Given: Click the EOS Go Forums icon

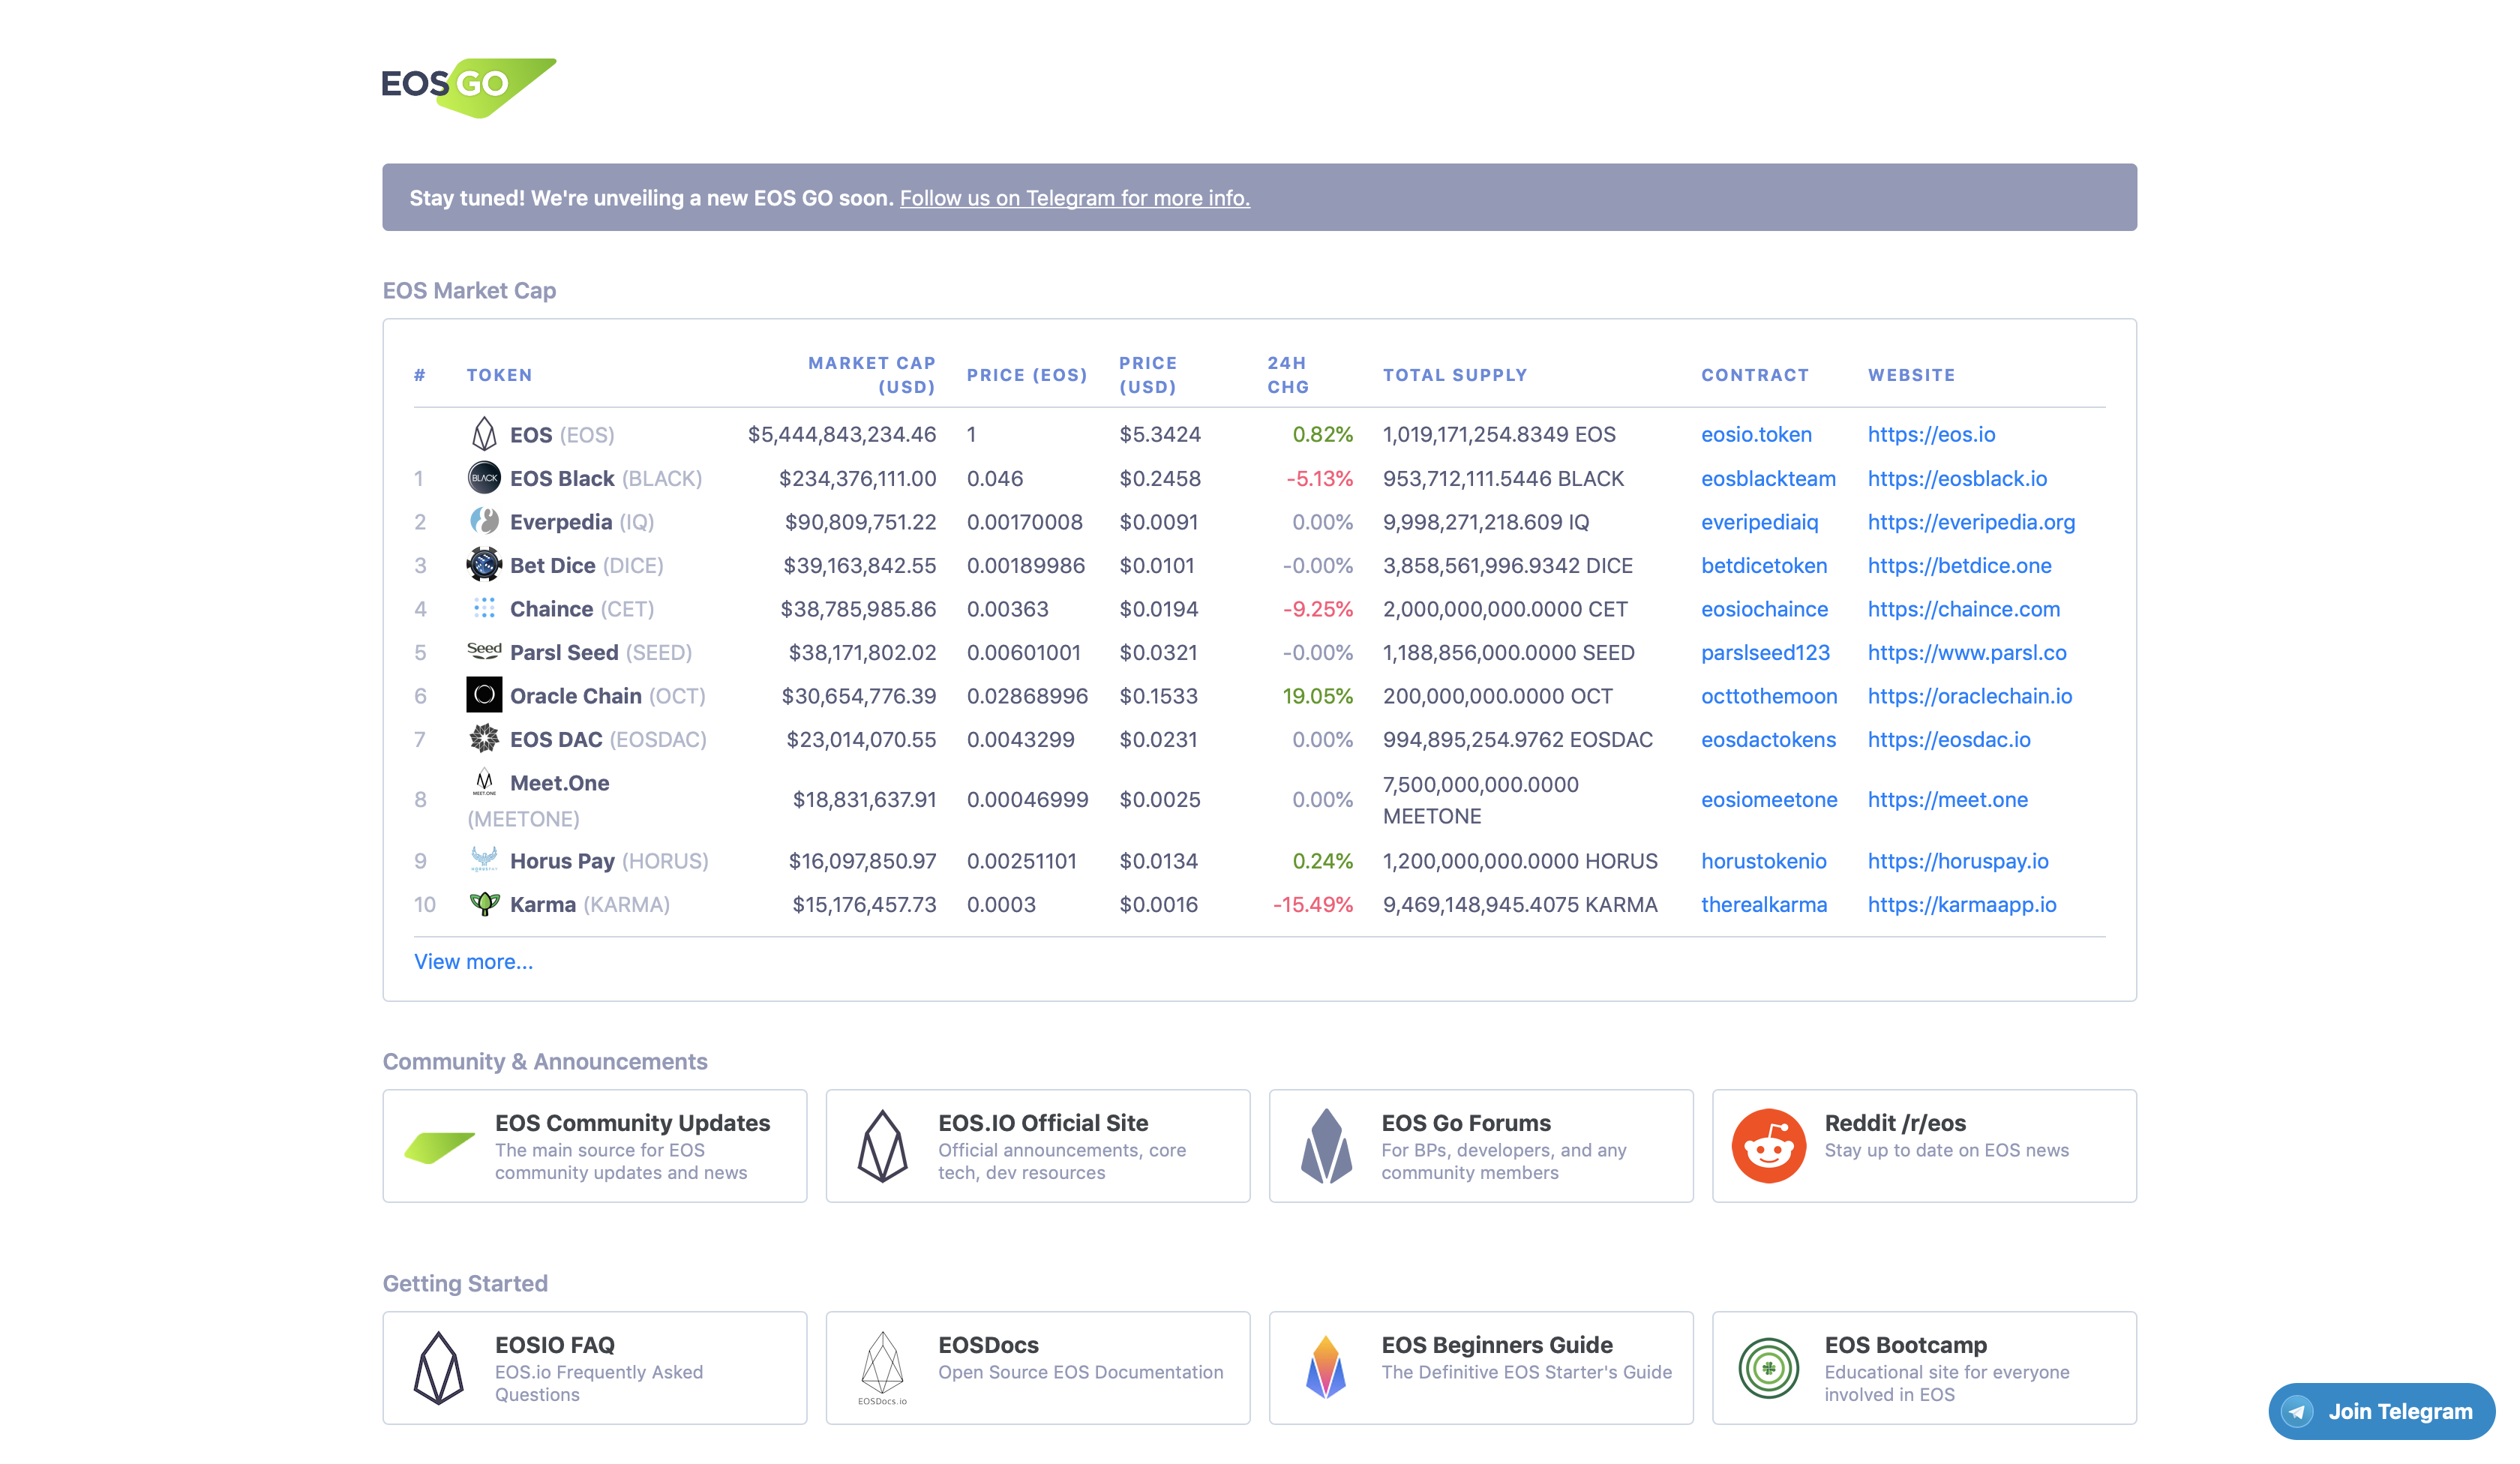Looking at the screenshot, I should 1326,1146.
